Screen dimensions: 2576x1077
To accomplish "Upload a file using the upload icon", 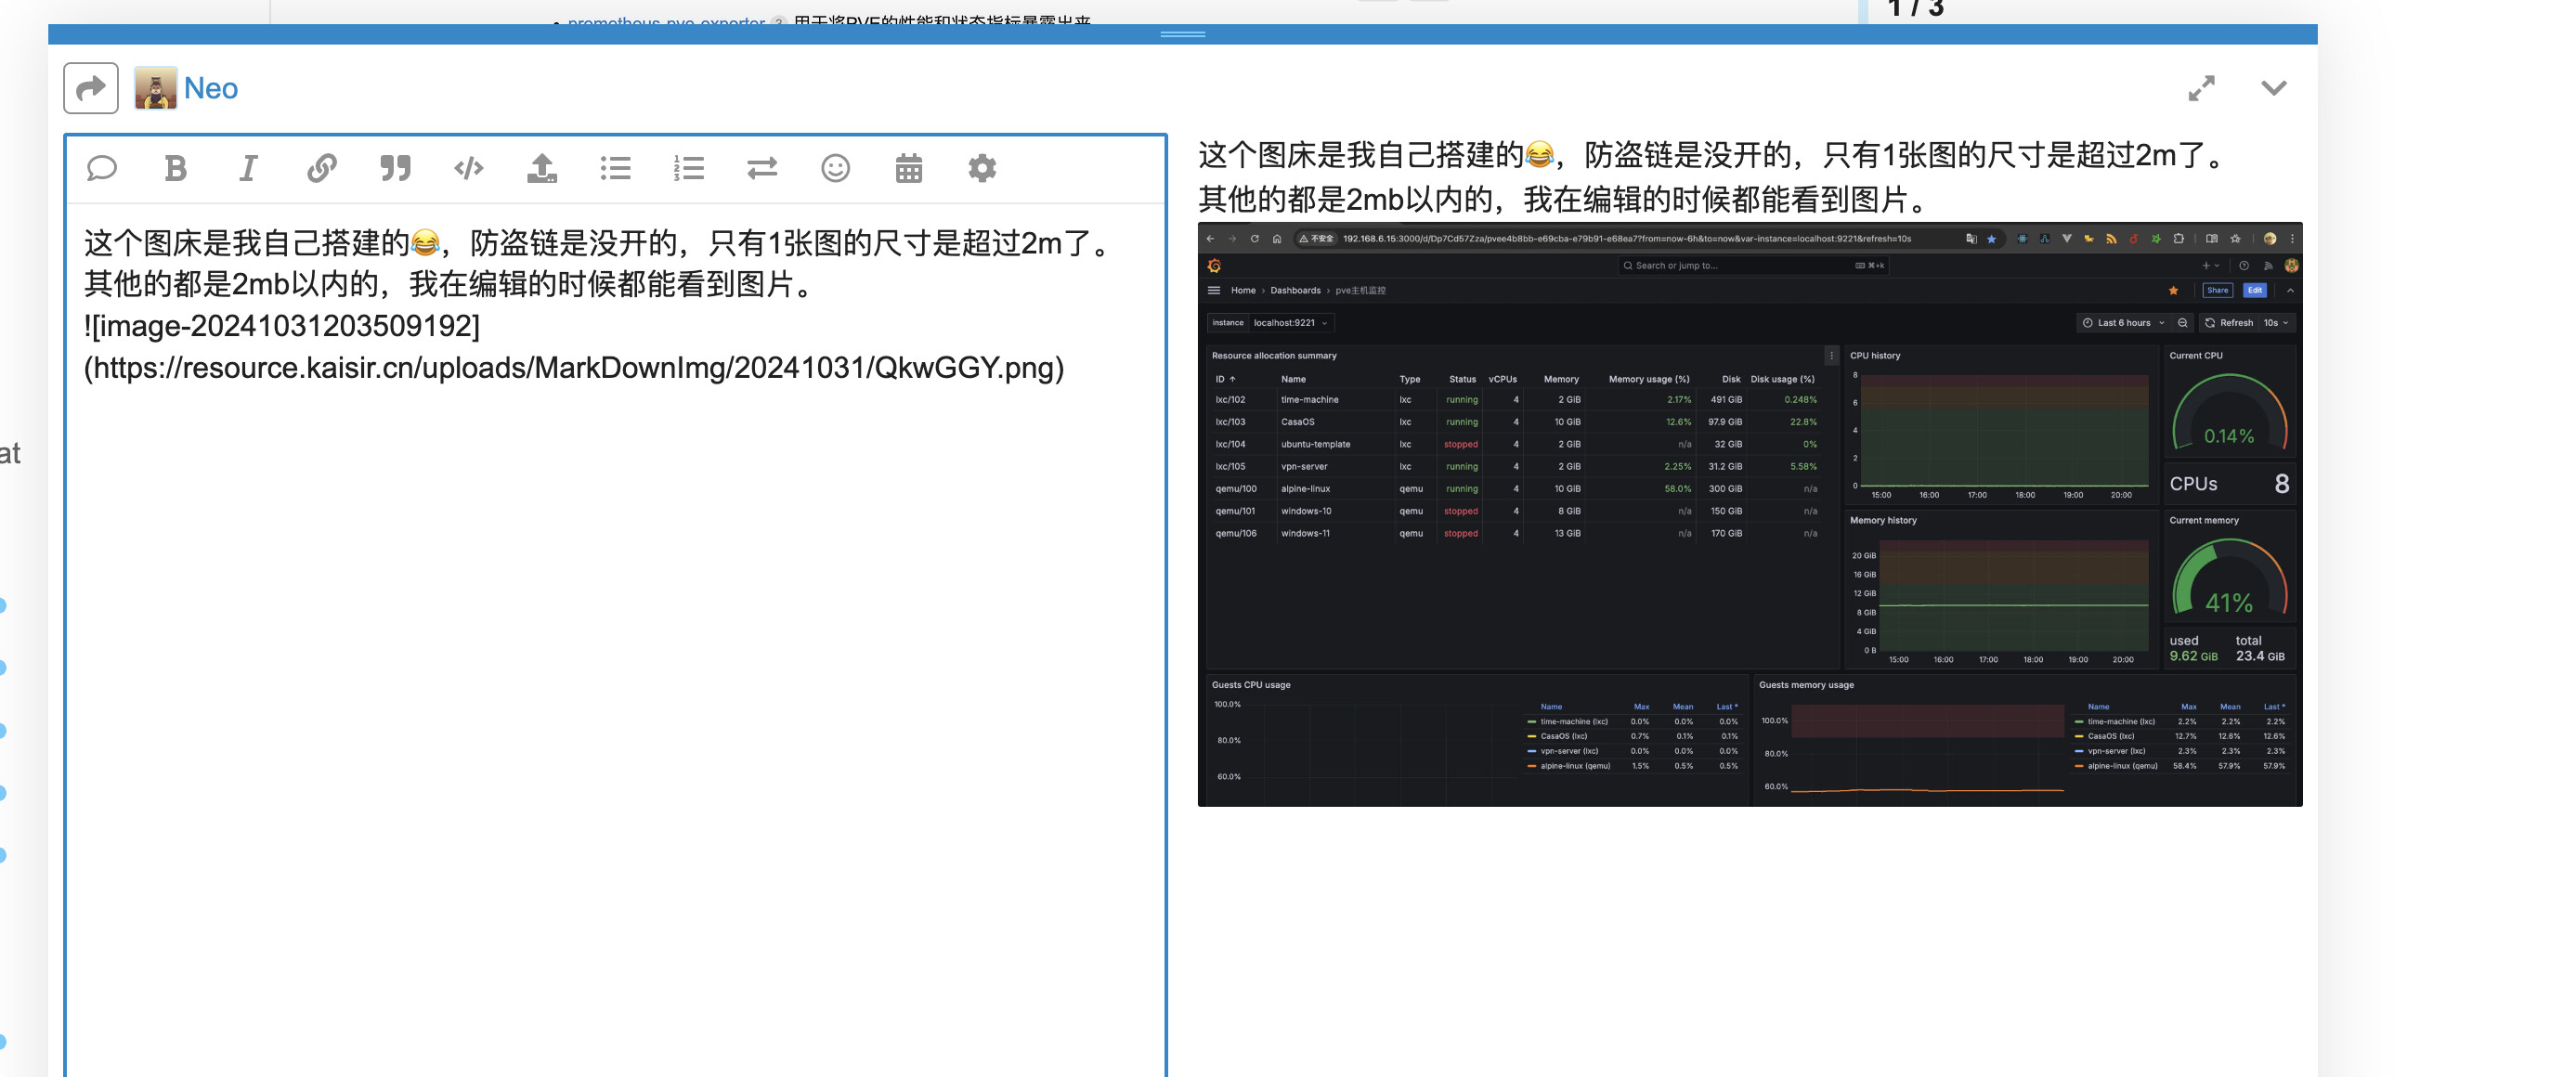I will (542, 168).
